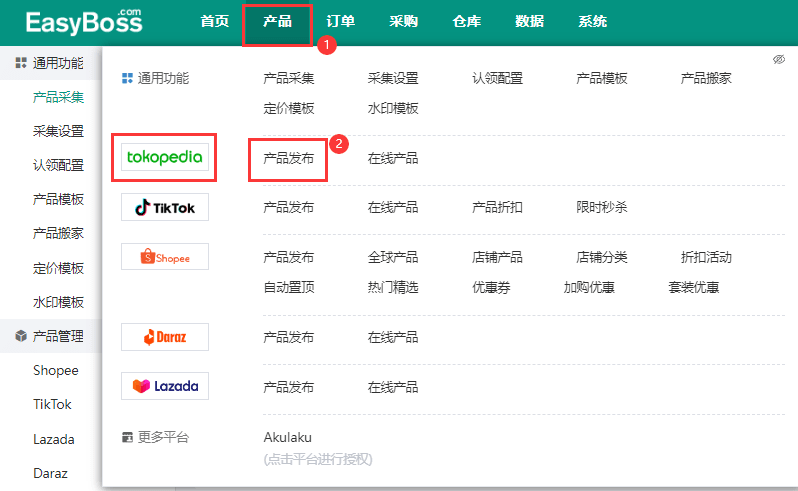798x491 pixels.
Task: Switch to the 仓库 menu
Action: click(x=466, y=21)
